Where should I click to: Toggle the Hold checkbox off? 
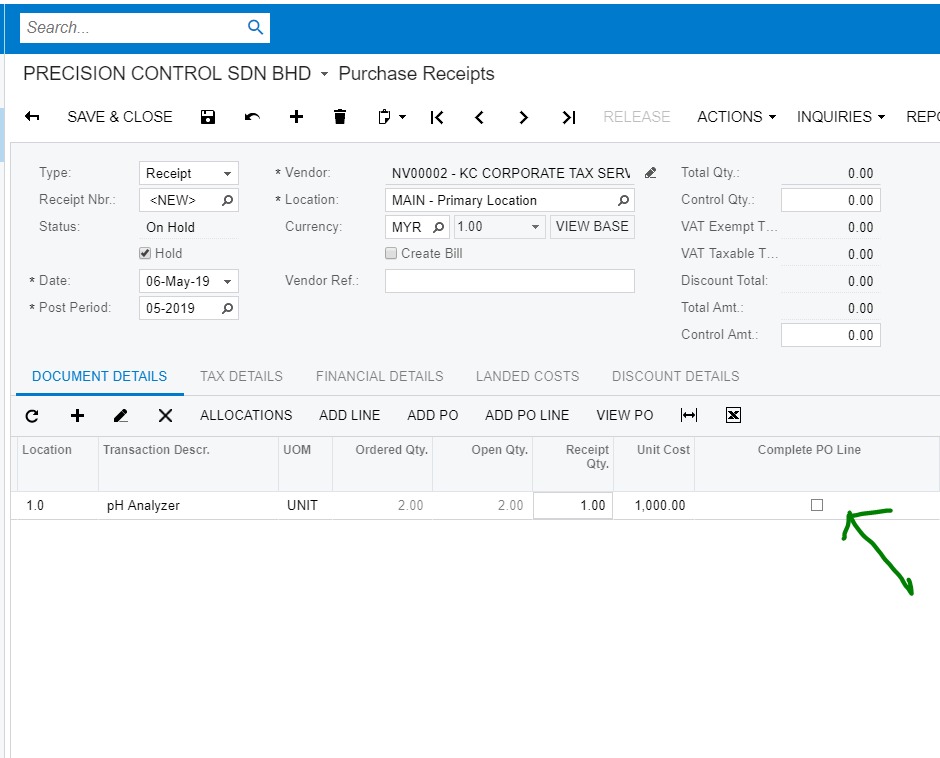[x=144, y=253]
